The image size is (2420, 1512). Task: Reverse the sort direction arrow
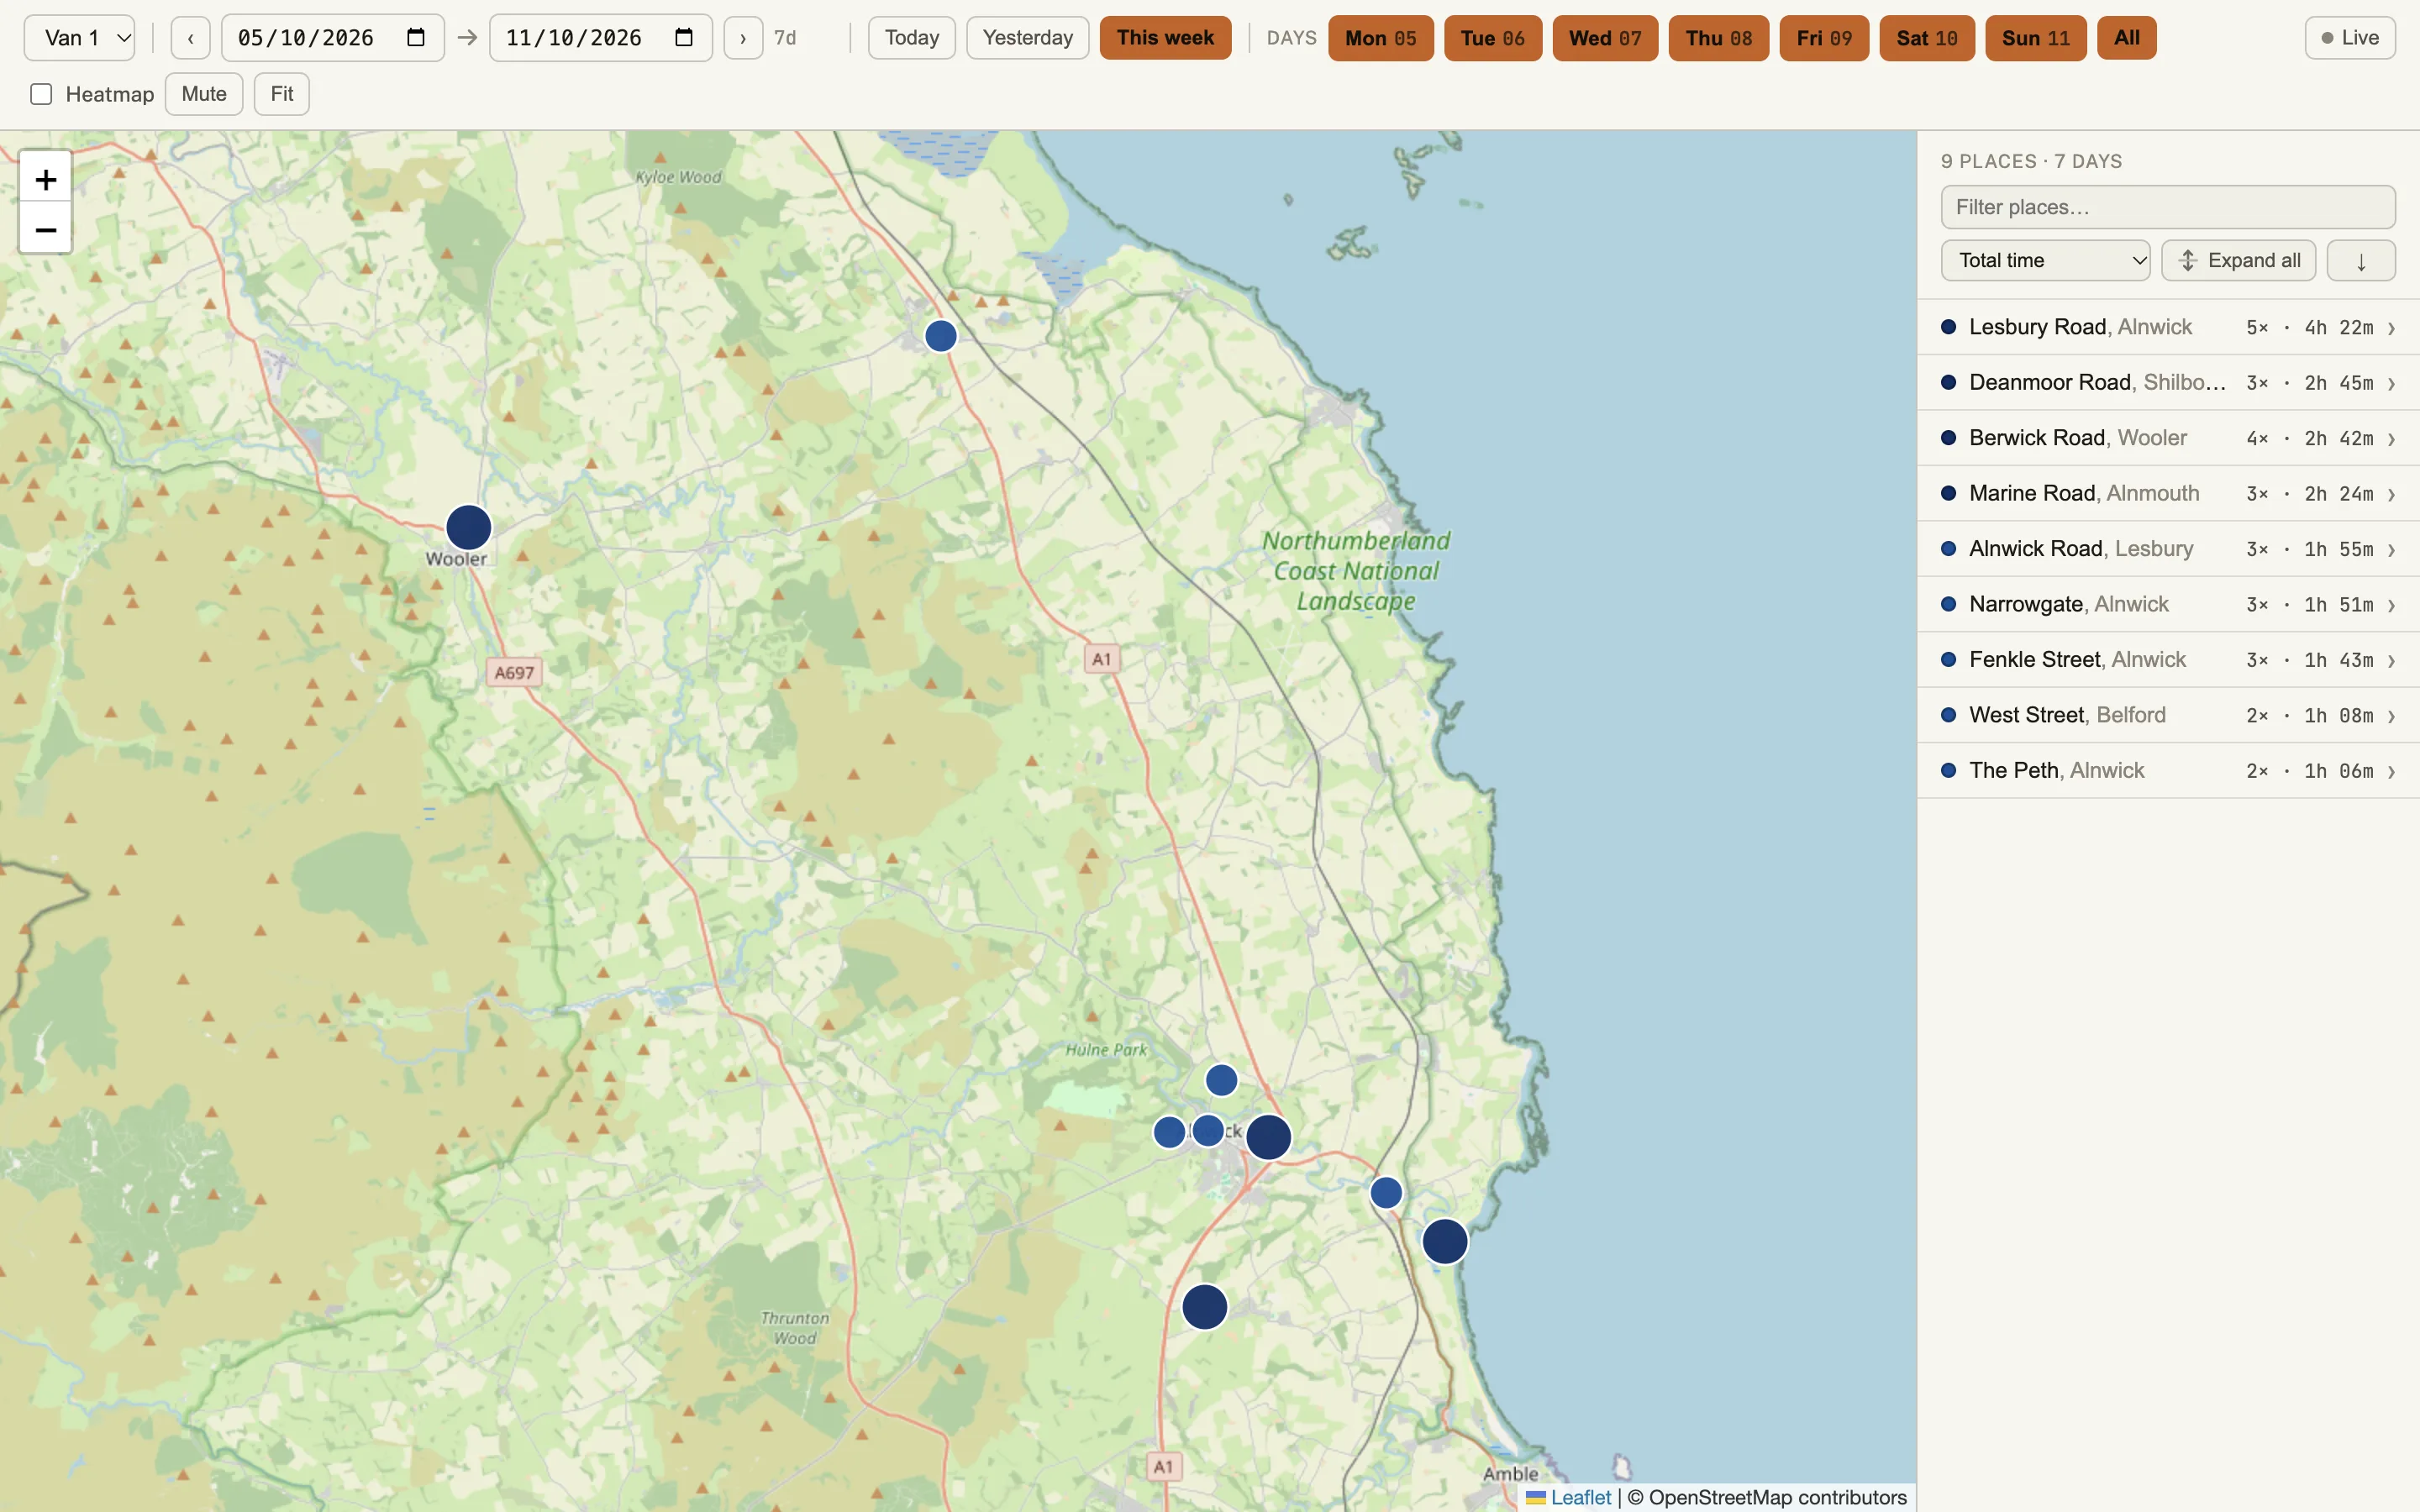[x=2360, y=261]
